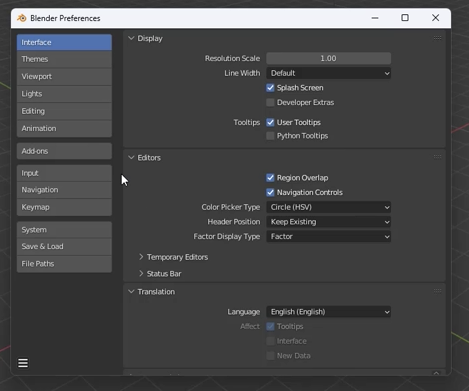Screen dimensions: 469x391
Task: Go to the Add-ons section
Action: point(64,151)
